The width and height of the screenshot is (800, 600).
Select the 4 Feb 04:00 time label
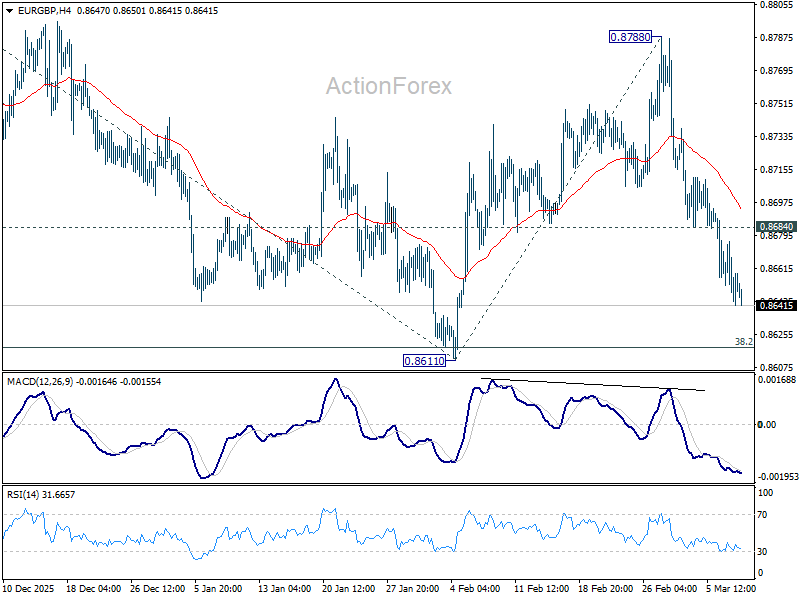point(475,588)
